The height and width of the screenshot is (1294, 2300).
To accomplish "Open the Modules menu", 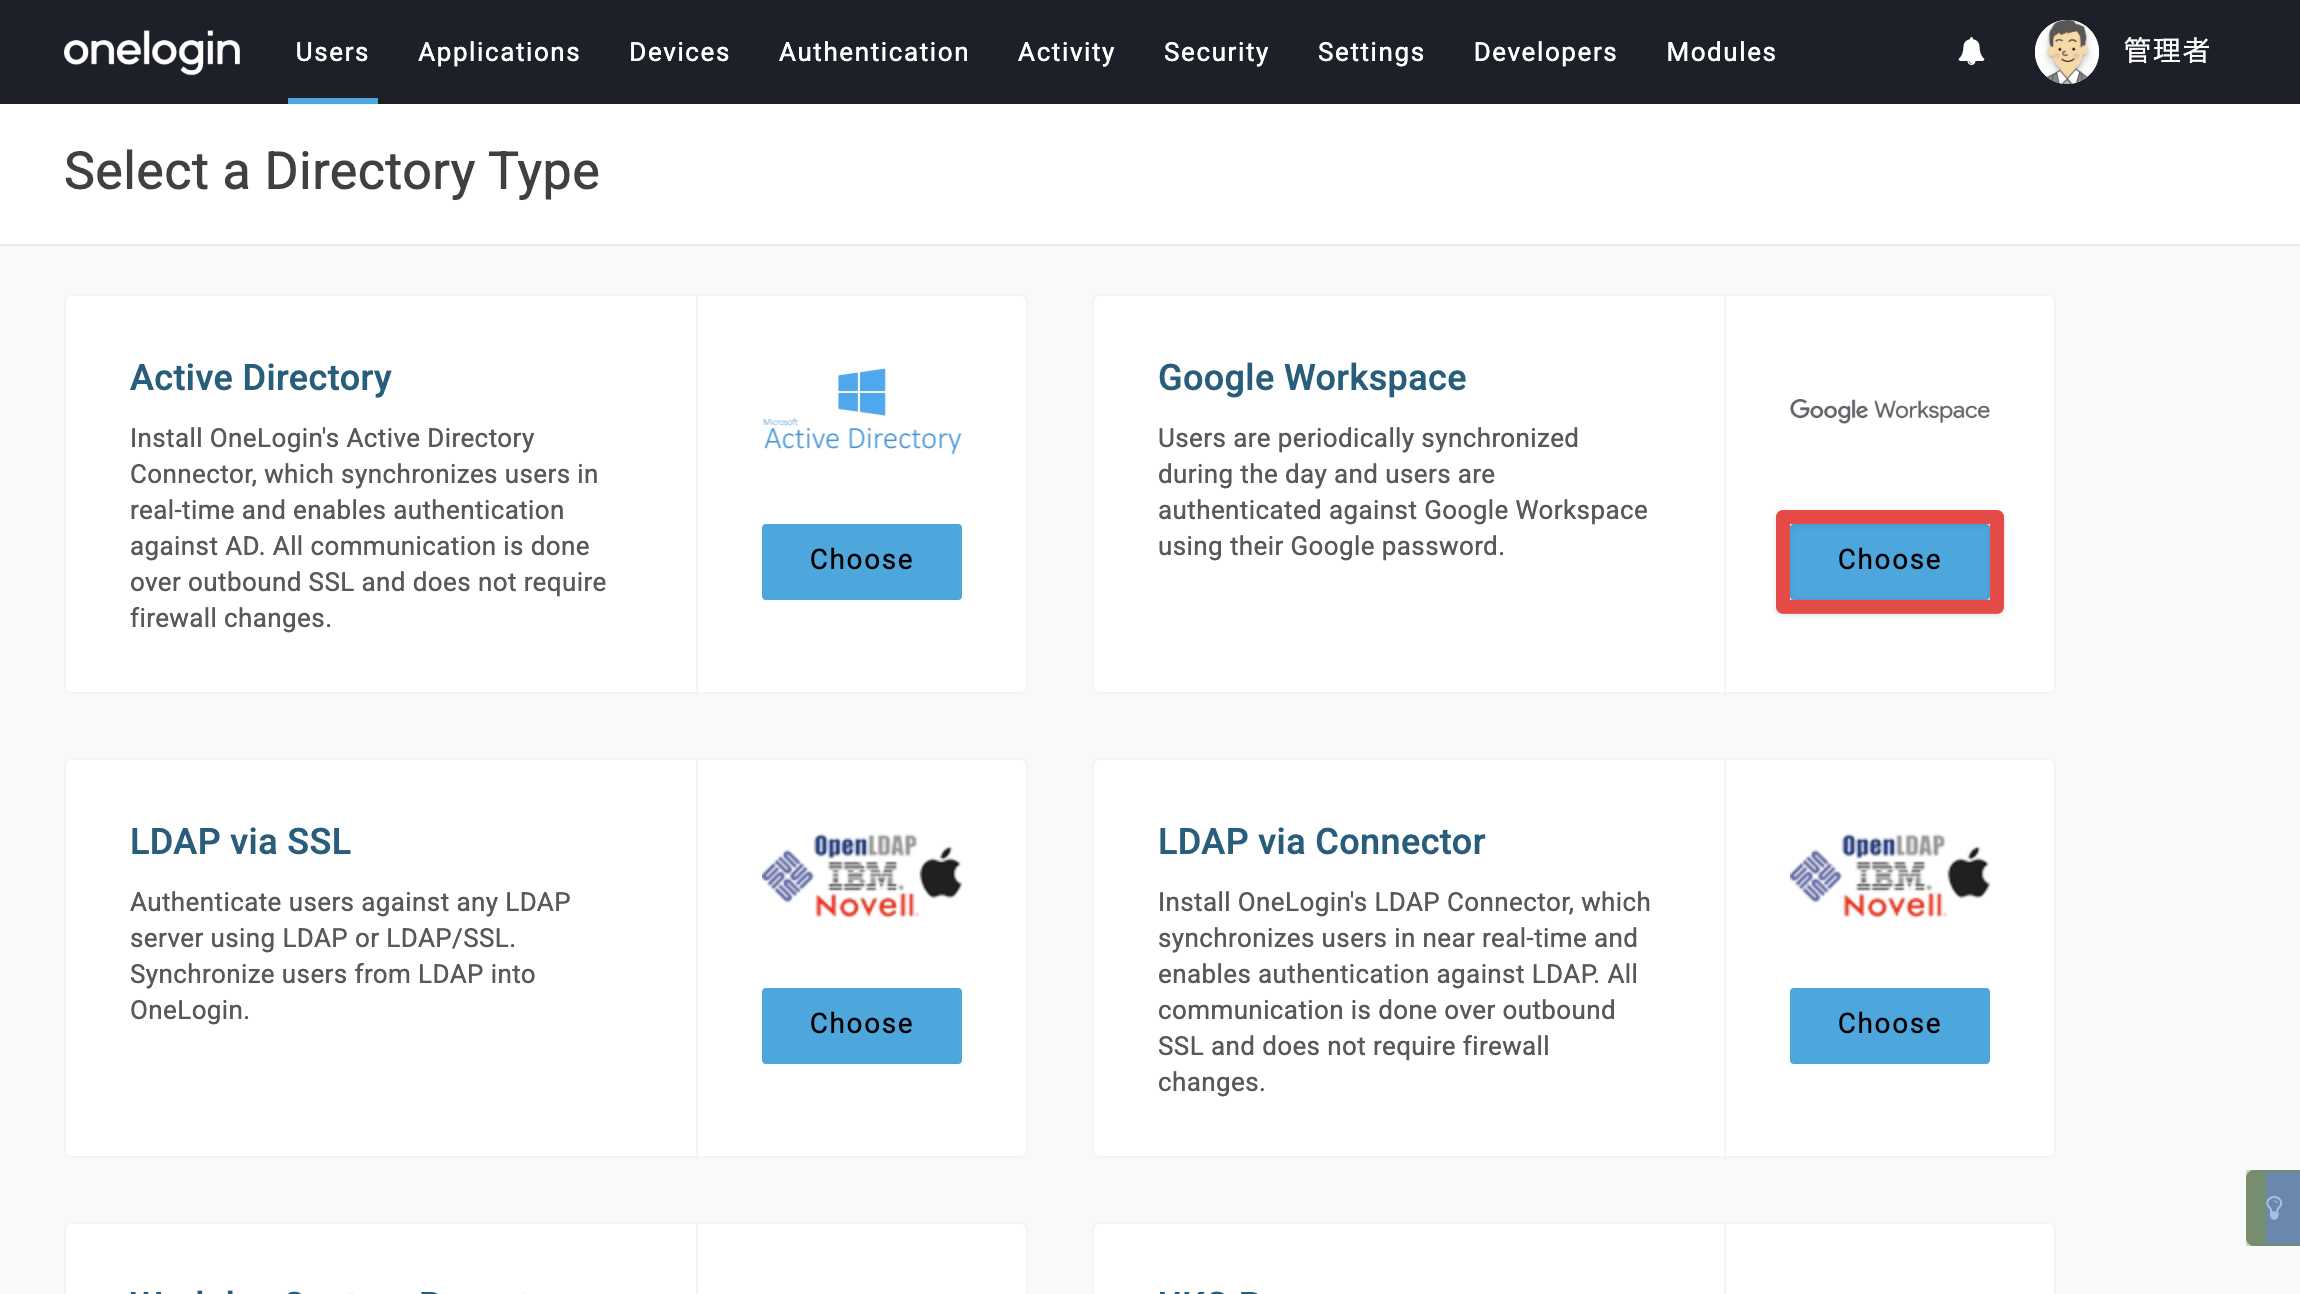I will pyautogui.click(x=1721, y=52).
